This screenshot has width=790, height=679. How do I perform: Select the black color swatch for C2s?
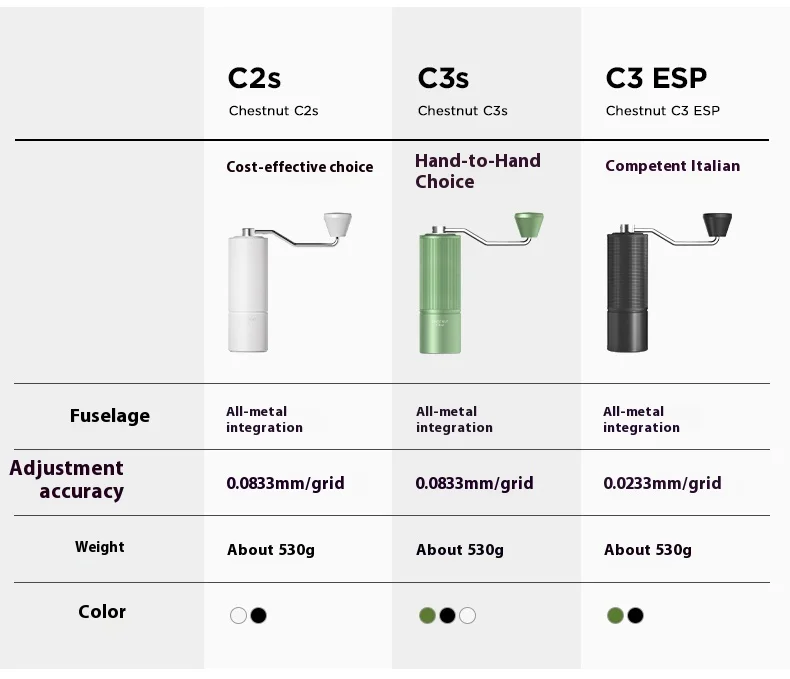[258, 615]
